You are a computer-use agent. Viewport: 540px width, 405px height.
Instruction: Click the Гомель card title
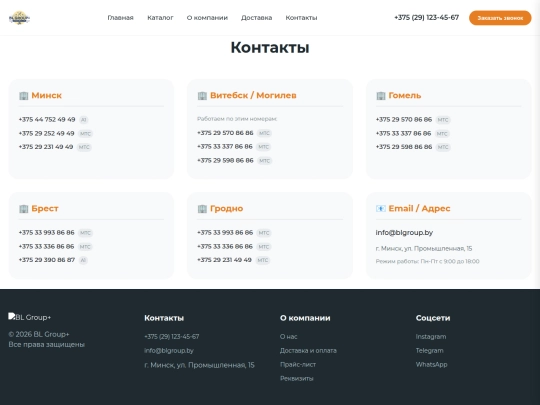405,95
